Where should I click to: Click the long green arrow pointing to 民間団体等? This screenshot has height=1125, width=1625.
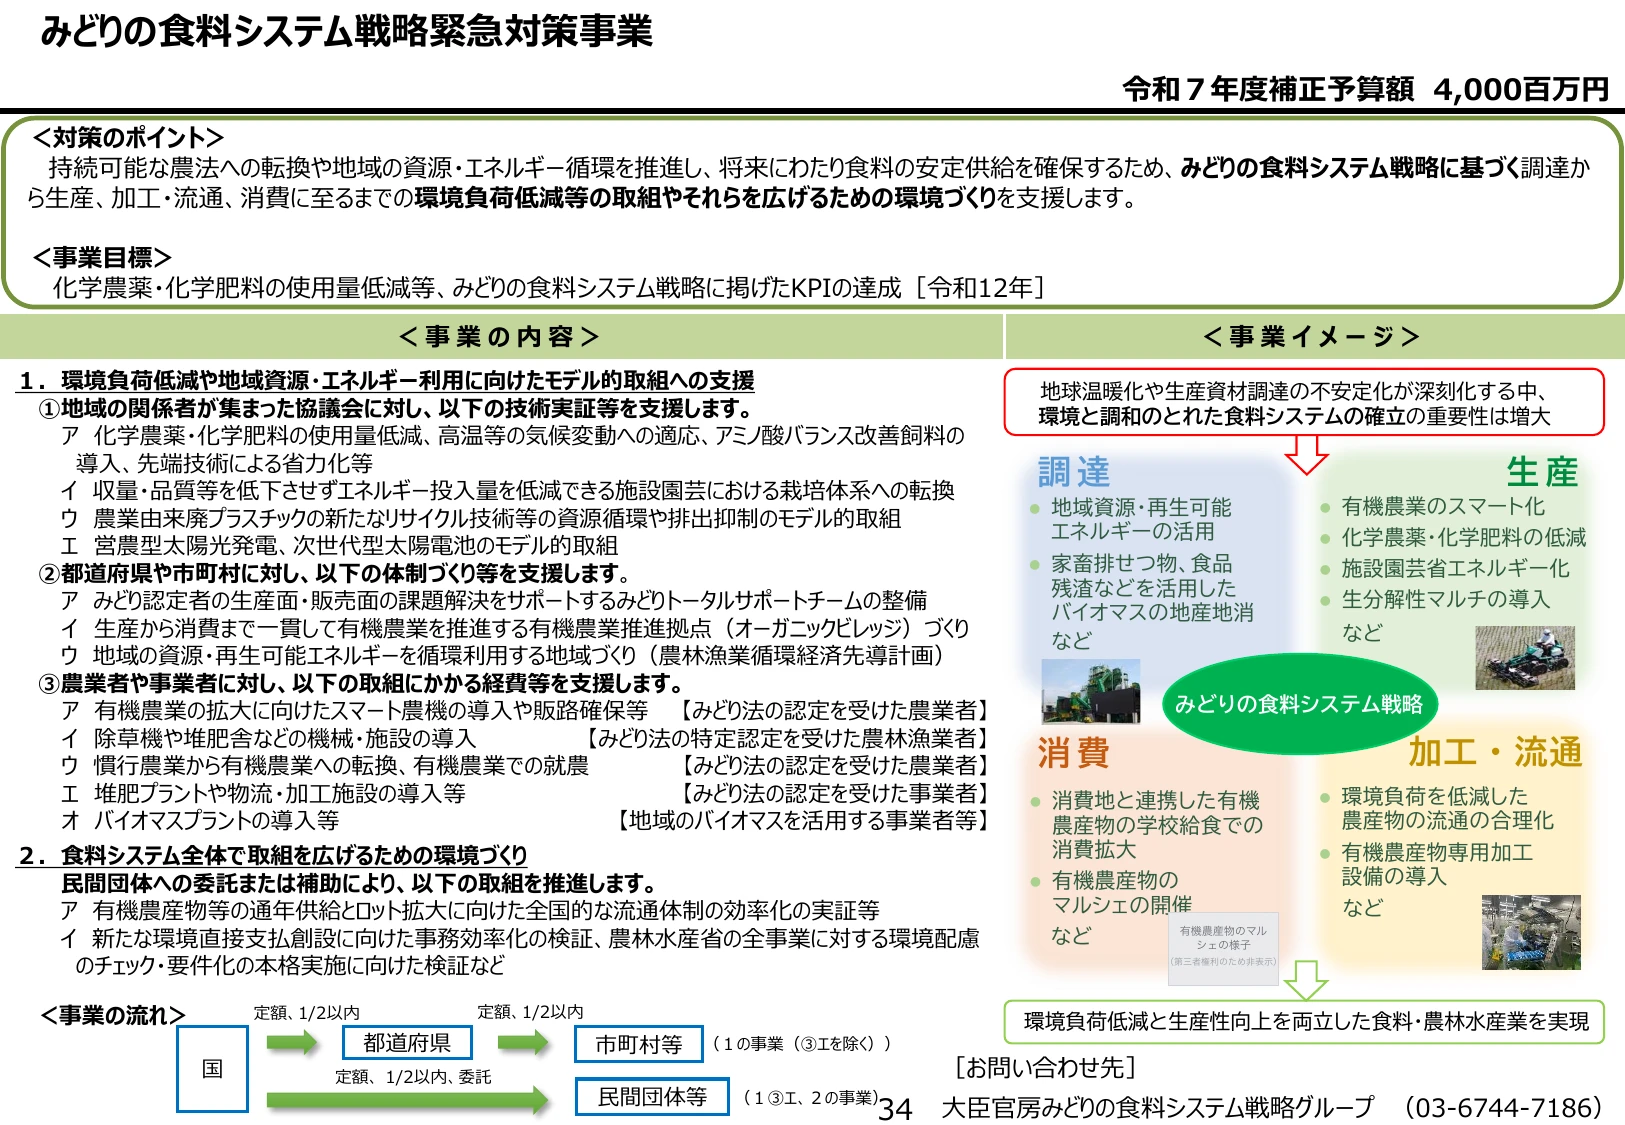pos(408,1100)
